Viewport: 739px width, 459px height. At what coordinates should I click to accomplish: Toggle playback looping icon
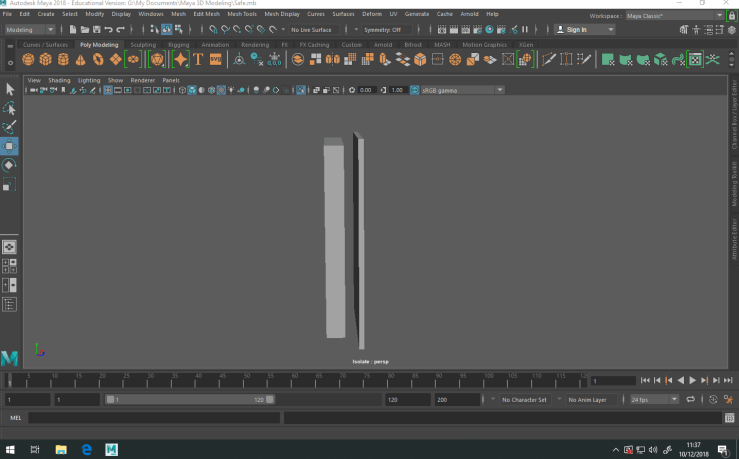[x=690, y=399]
